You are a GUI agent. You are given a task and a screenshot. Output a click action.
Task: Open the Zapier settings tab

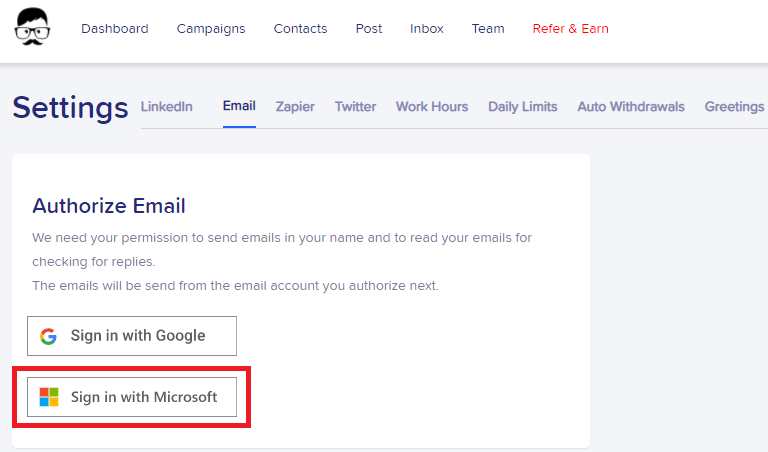pyautogui.click(x=295, y=107)
